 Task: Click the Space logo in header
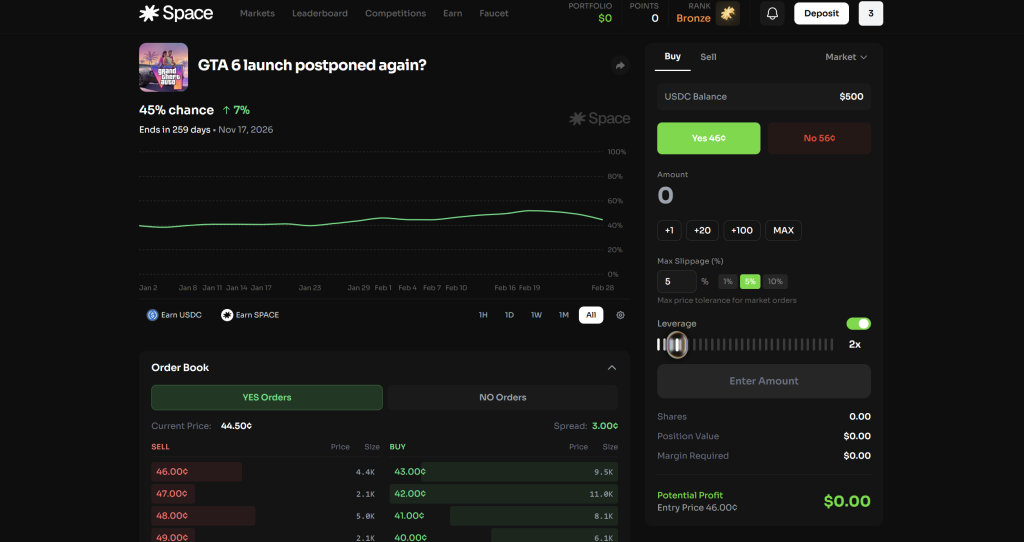[x=176, y=14]
